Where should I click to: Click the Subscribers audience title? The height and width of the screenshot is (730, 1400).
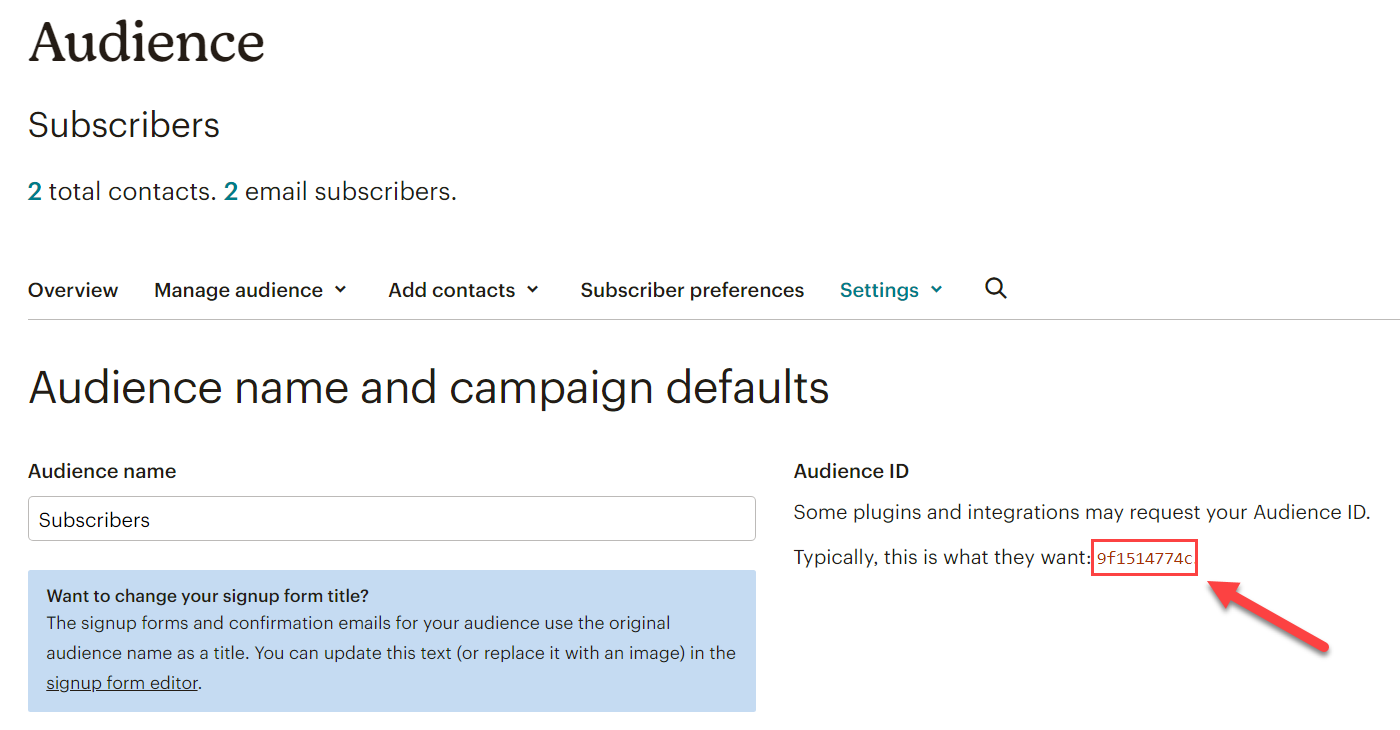[x=124, y=125]
